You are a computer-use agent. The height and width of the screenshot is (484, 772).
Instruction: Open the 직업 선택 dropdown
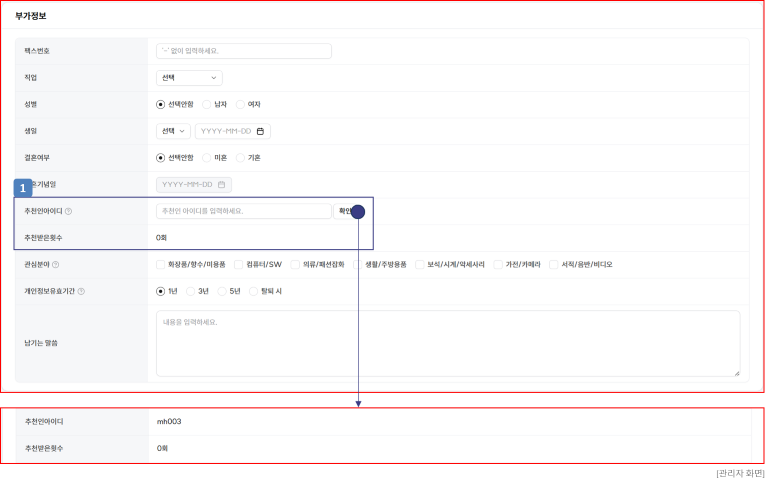(189, 78)
